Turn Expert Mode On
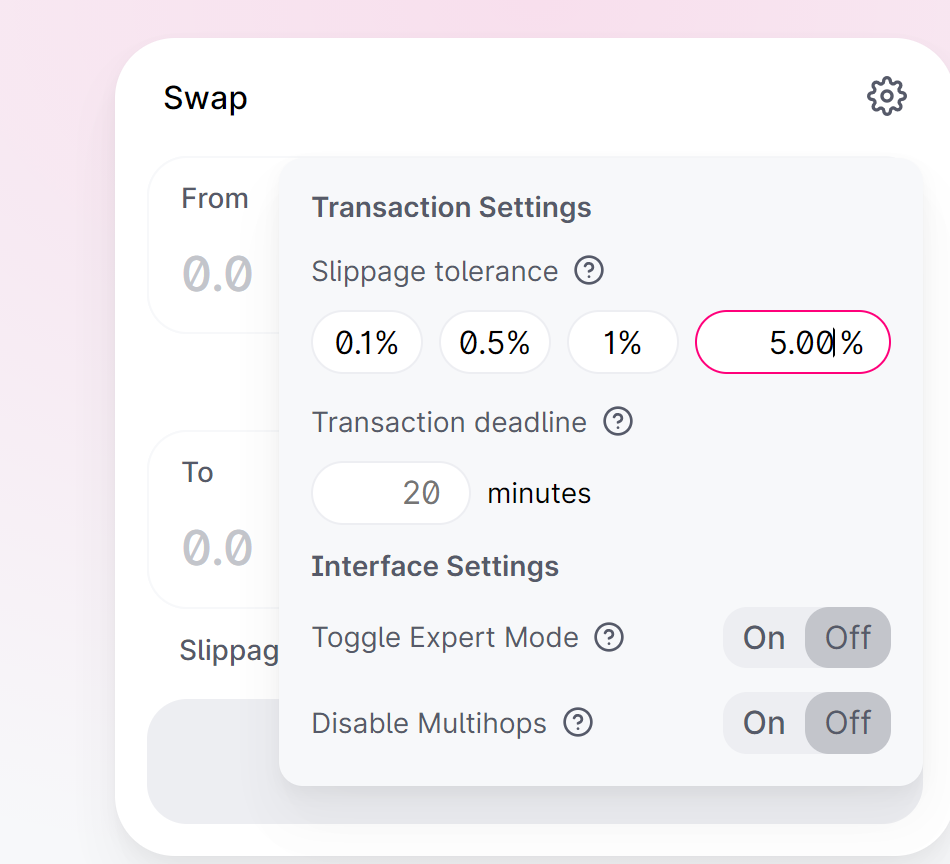This screenshot has height=864, width=950. pyautogui.click(x=764, y=637)
